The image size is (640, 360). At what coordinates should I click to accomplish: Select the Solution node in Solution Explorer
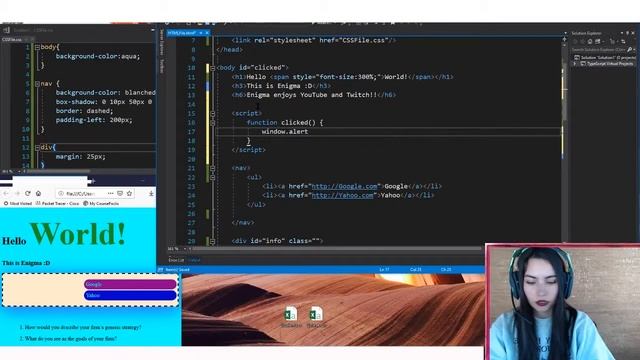[x=605, y=58]
